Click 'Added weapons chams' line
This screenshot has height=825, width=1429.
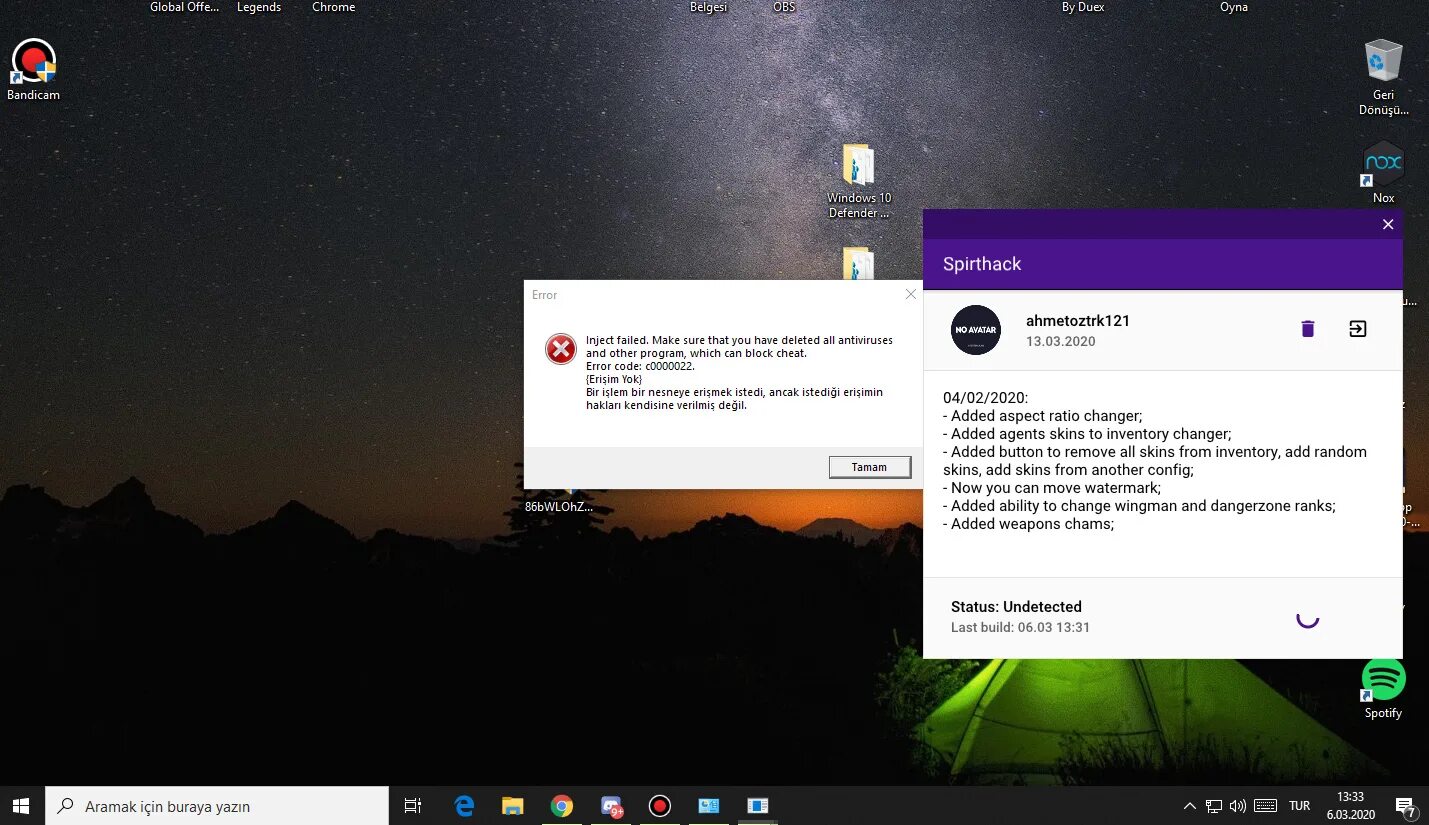pyautogui.click(x=1028, y=524)
